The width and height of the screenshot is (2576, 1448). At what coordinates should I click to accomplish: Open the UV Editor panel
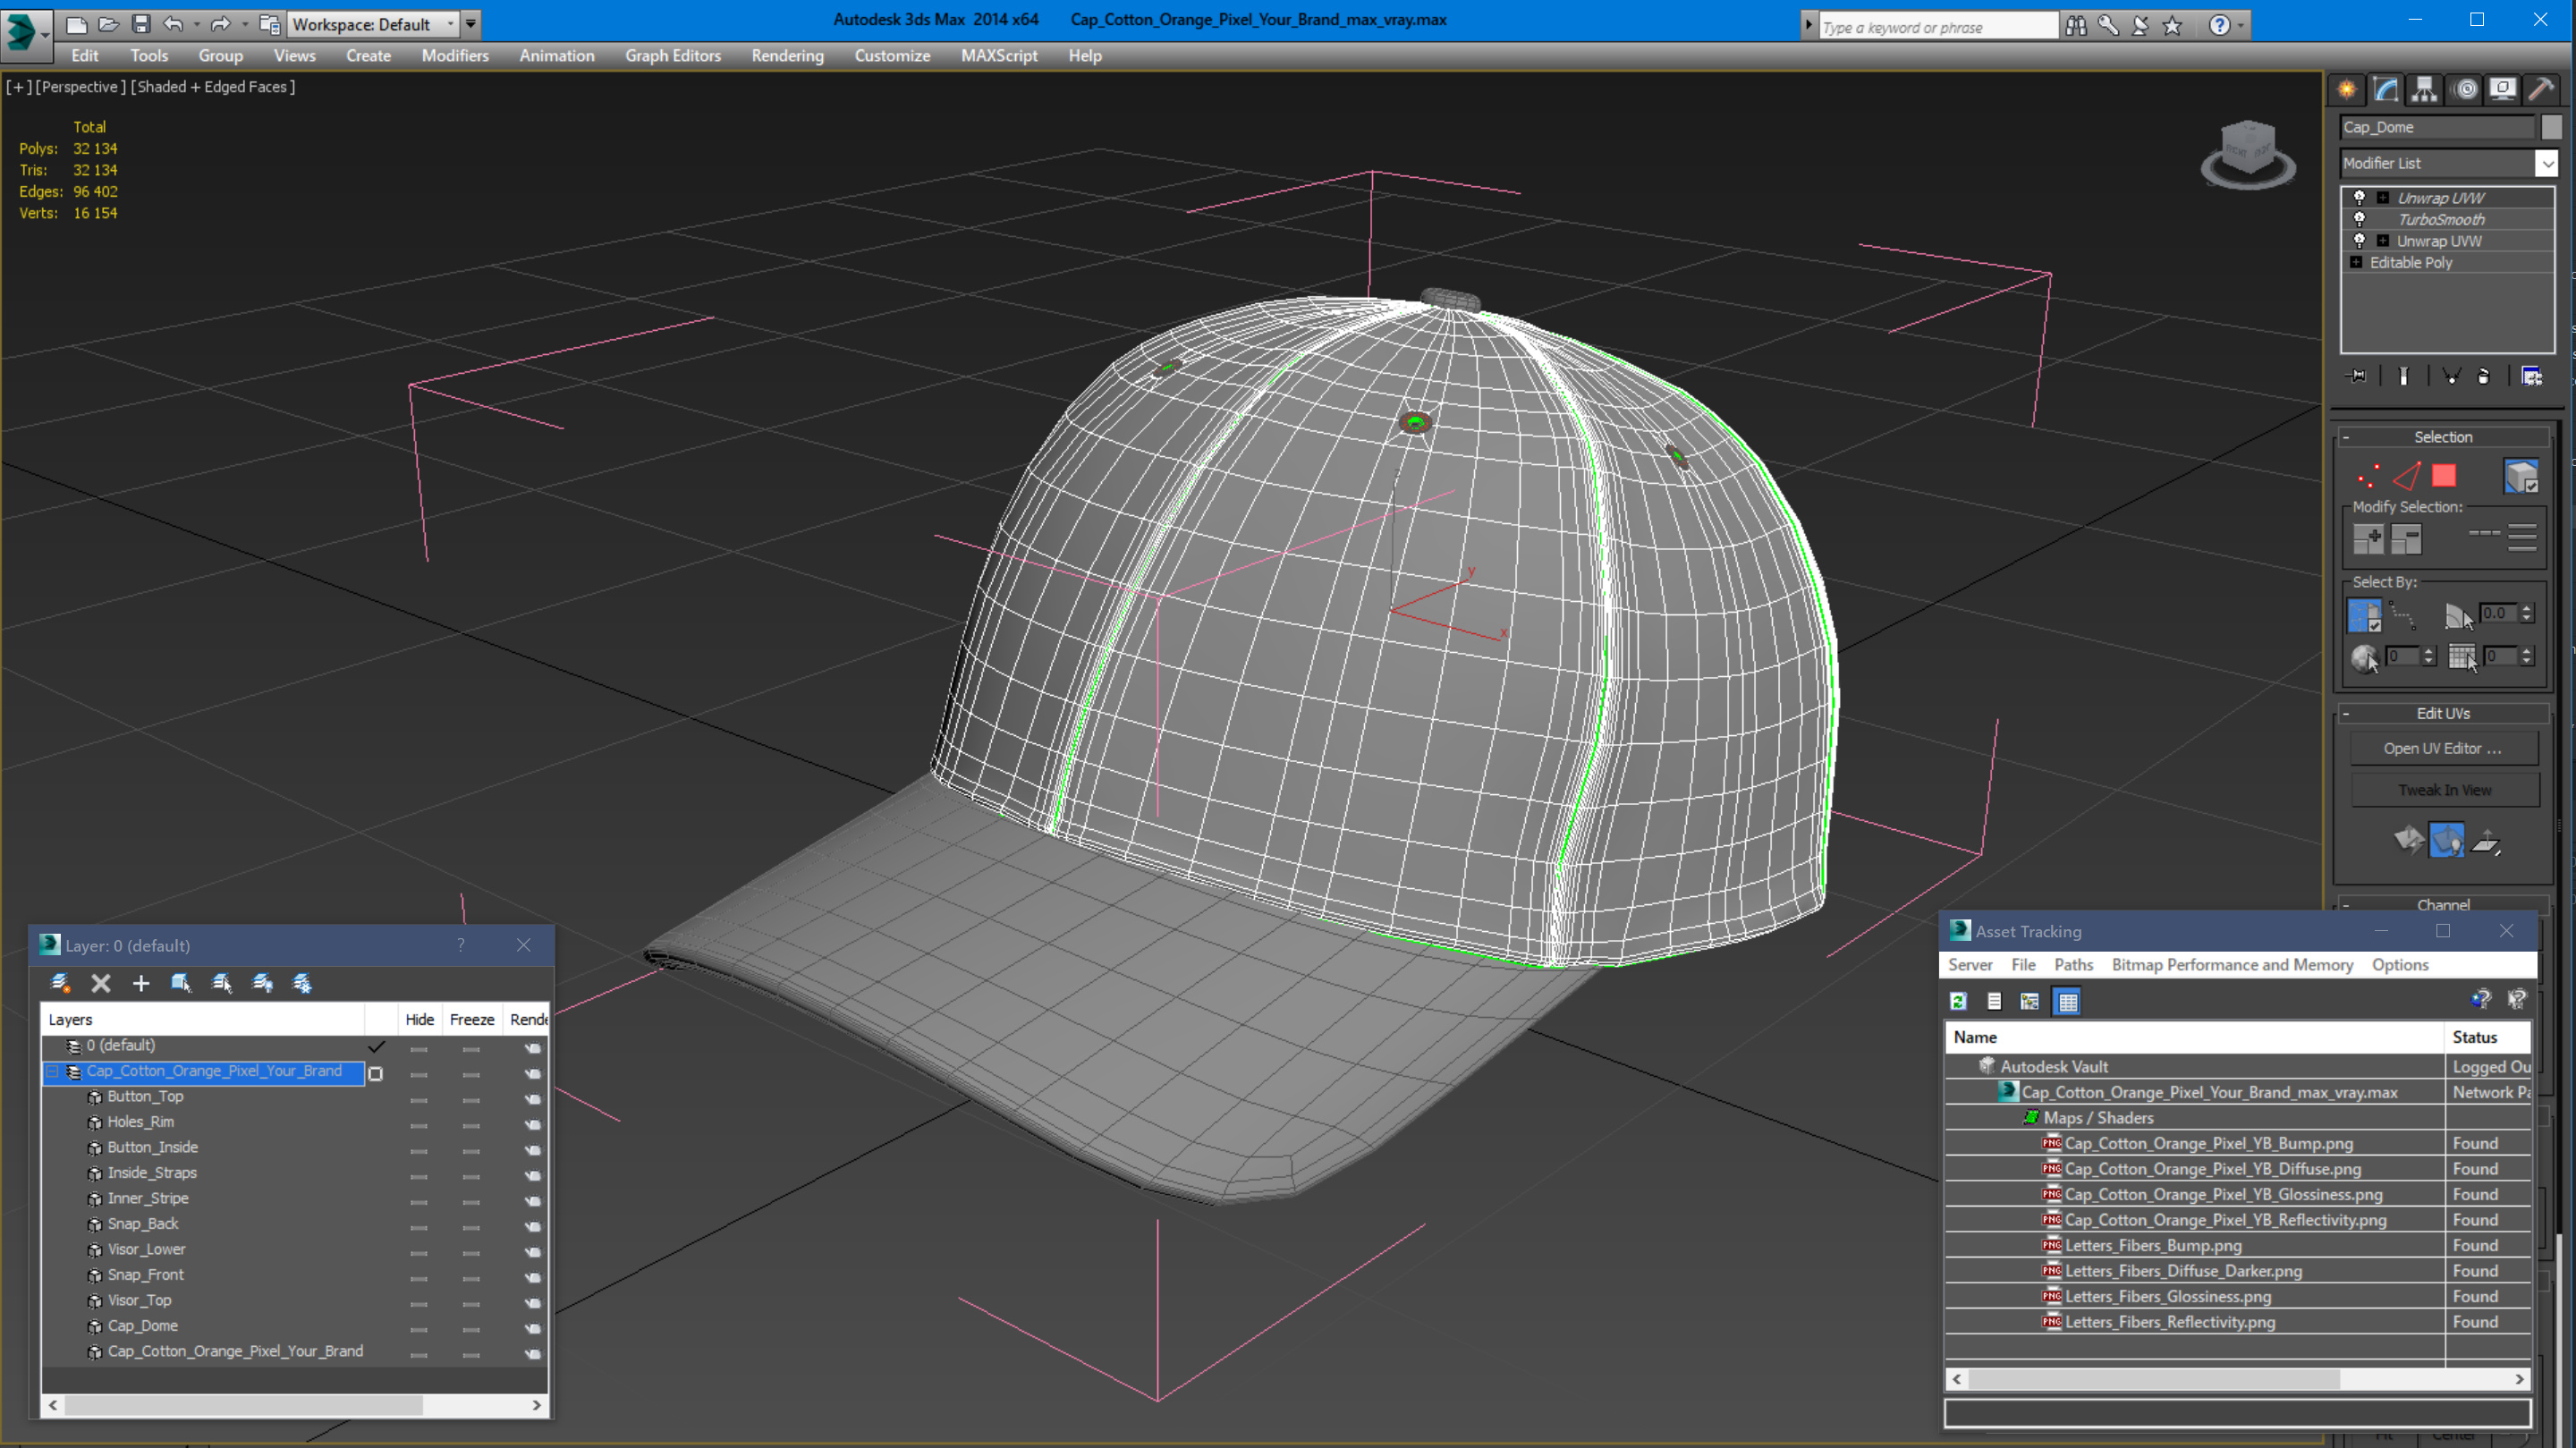2444,747
